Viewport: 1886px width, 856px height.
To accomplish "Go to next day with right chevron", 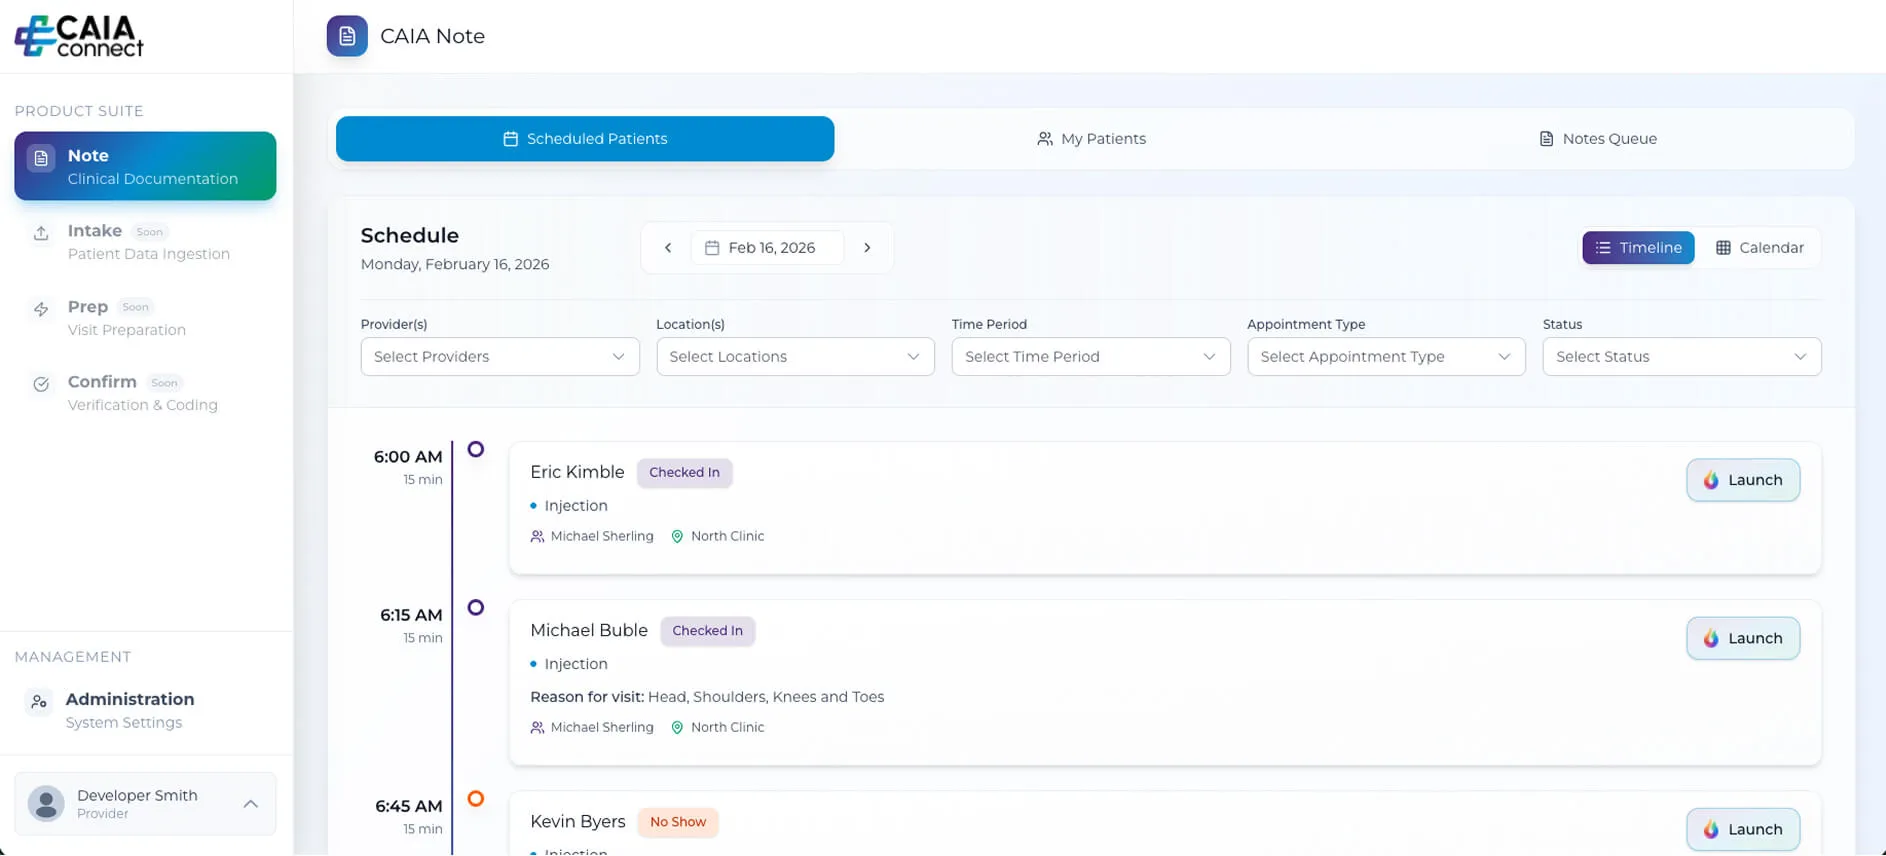I will point(867,248).
